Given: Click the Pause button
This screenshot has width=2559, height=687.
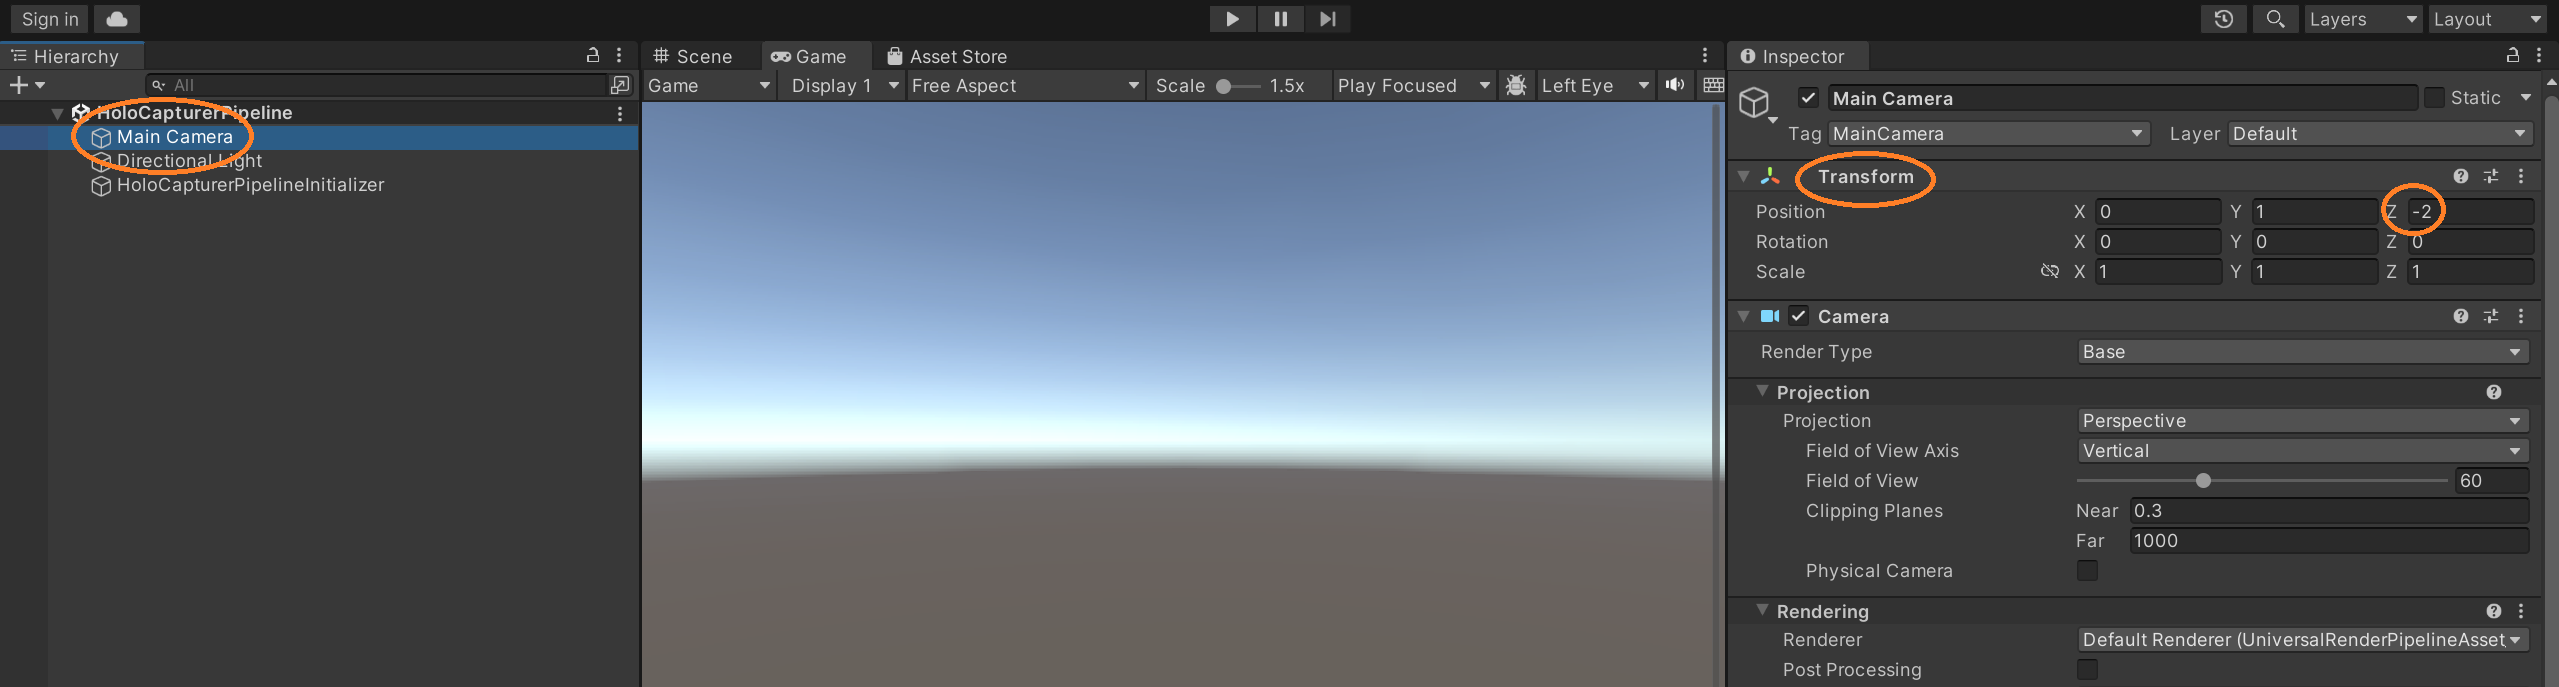Looking at the screenshot, I should tap(1280, 19).
